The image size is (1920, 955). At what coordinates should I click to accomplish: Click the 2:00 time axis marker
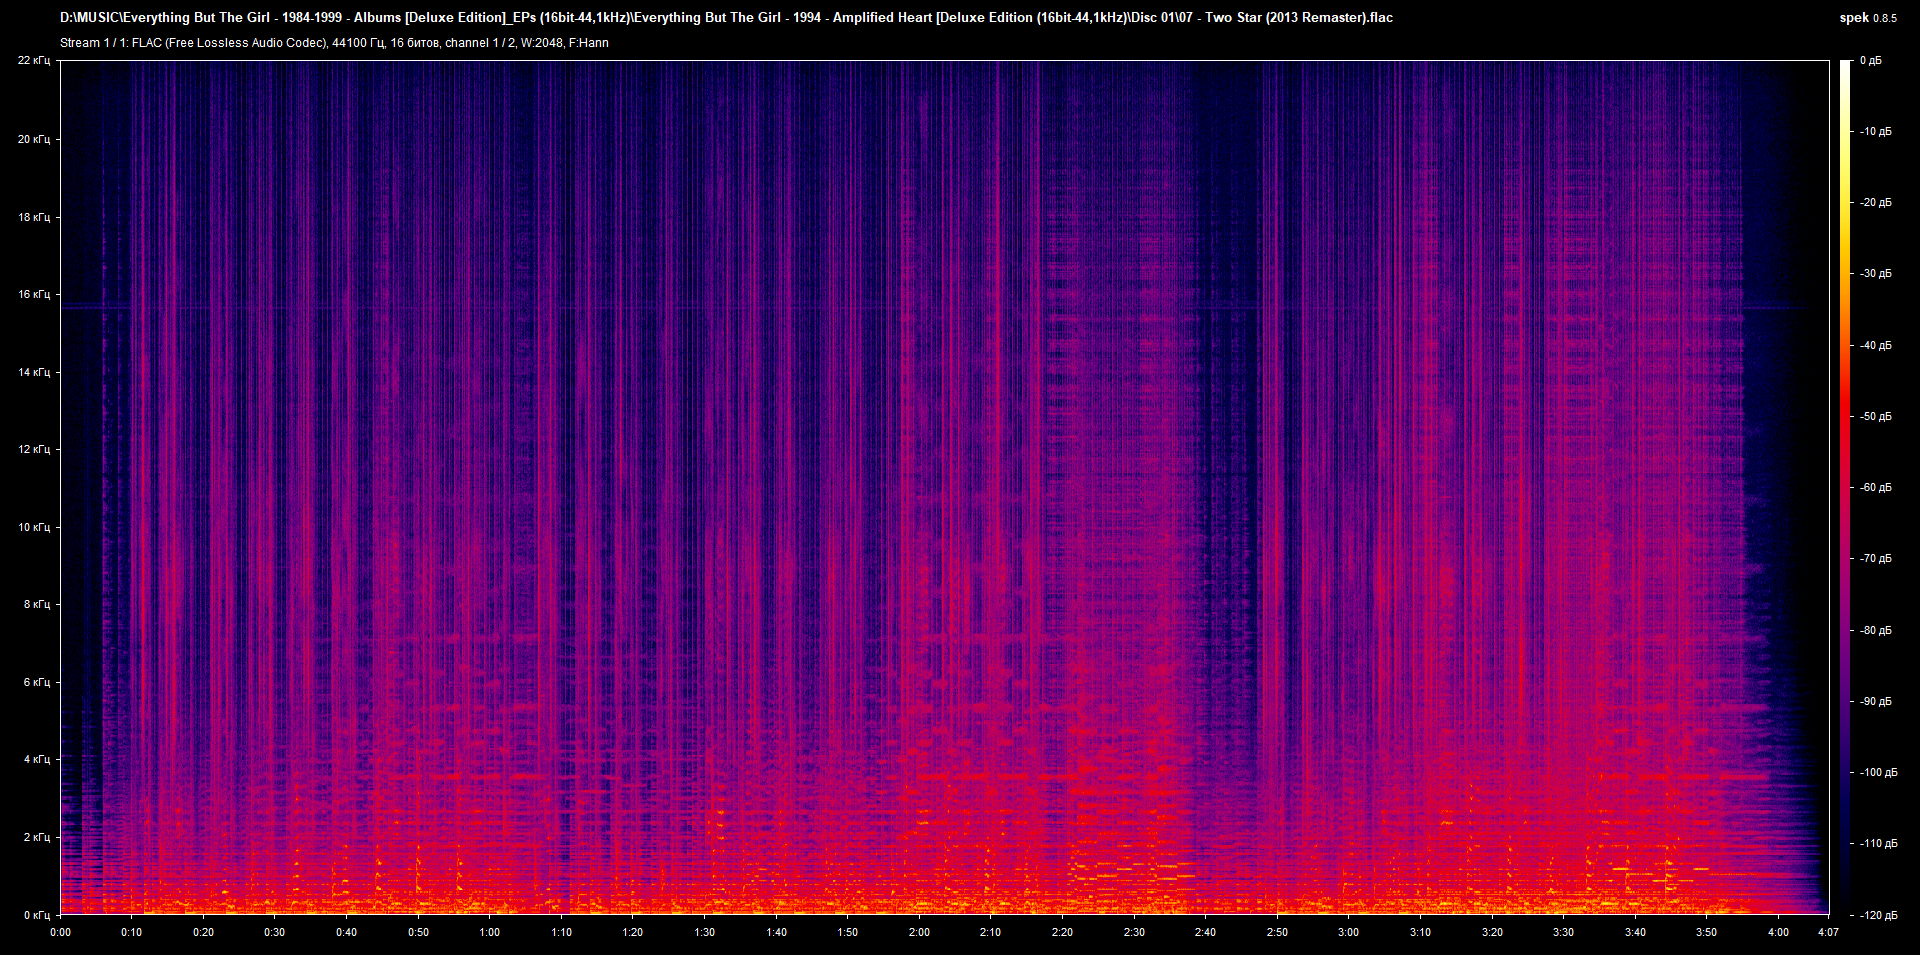point(919,932)
